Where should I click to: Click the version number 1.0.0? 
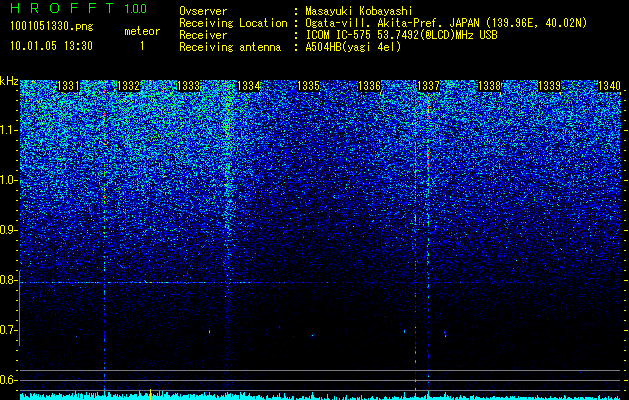(x=136, y=8)
